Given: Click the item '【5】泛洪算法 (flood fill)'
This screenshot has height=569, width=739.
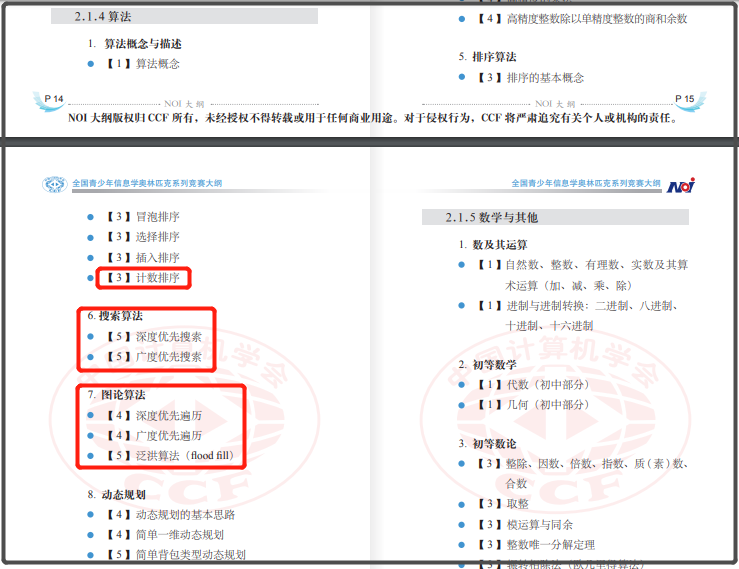Looking at the screenshot, I should [x=170, y=456].
